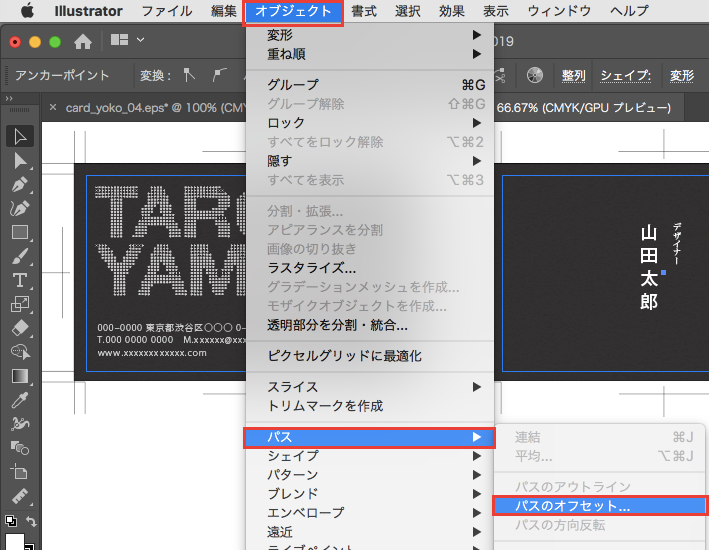
Task: Expand the ロック submenu
Action: 370,122
